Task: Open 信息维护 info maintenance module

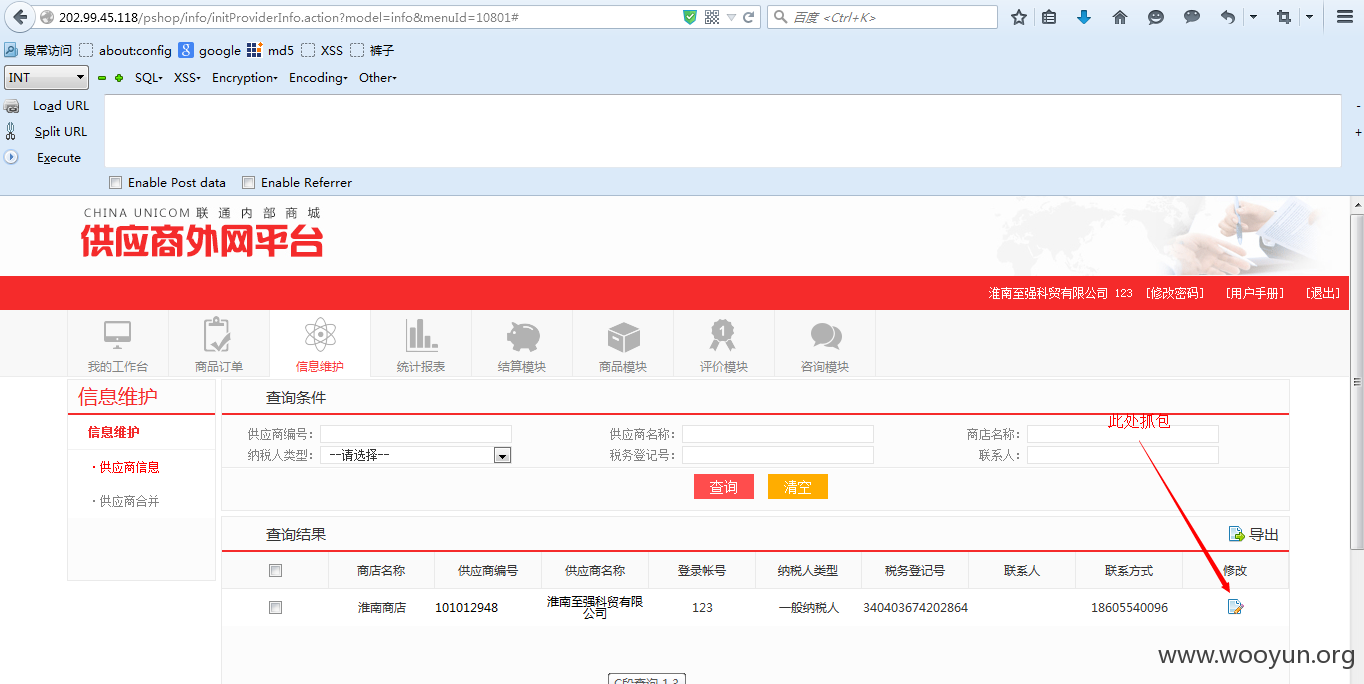Action: click(319, 345)
